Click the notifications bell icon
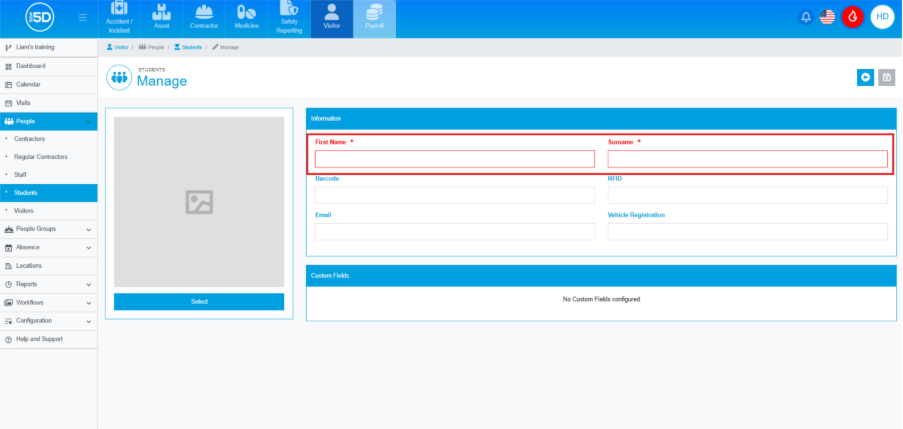The height and width of the screenshot is (429, 903). click(805, 17)
